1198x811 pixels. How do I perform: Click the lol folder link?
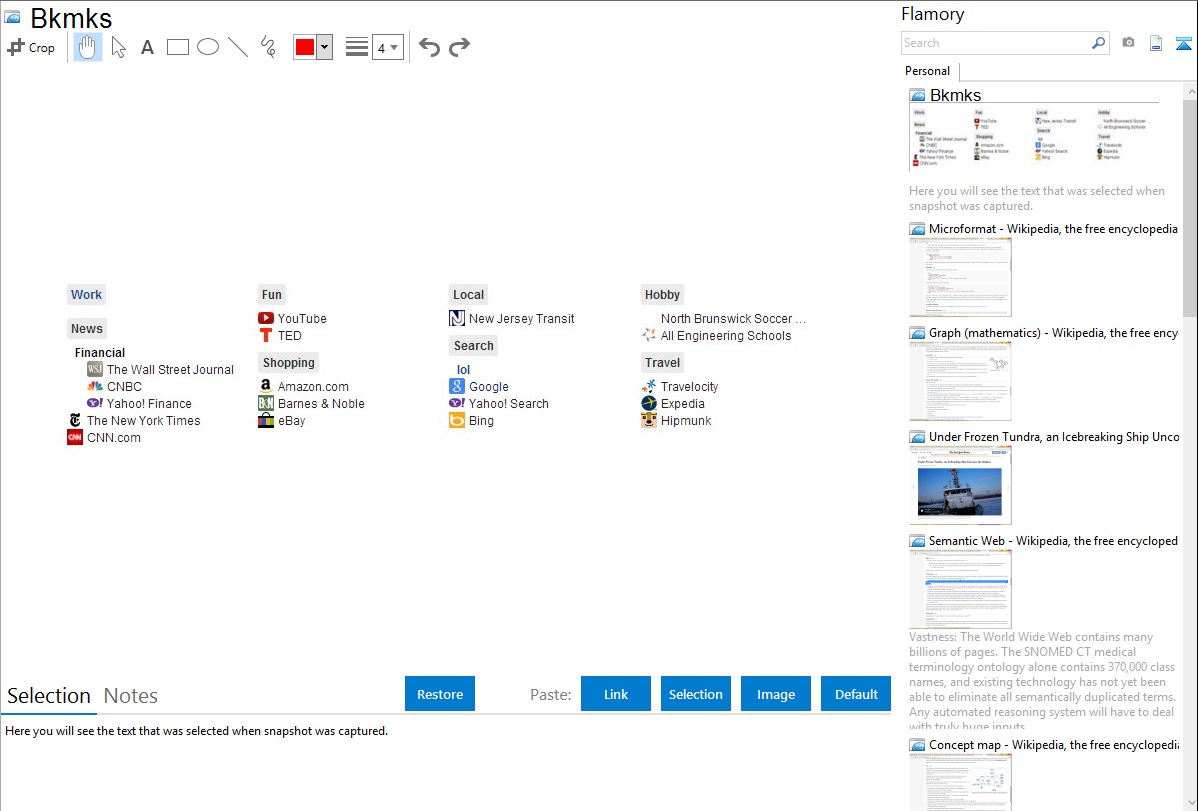tap(463, 370)
